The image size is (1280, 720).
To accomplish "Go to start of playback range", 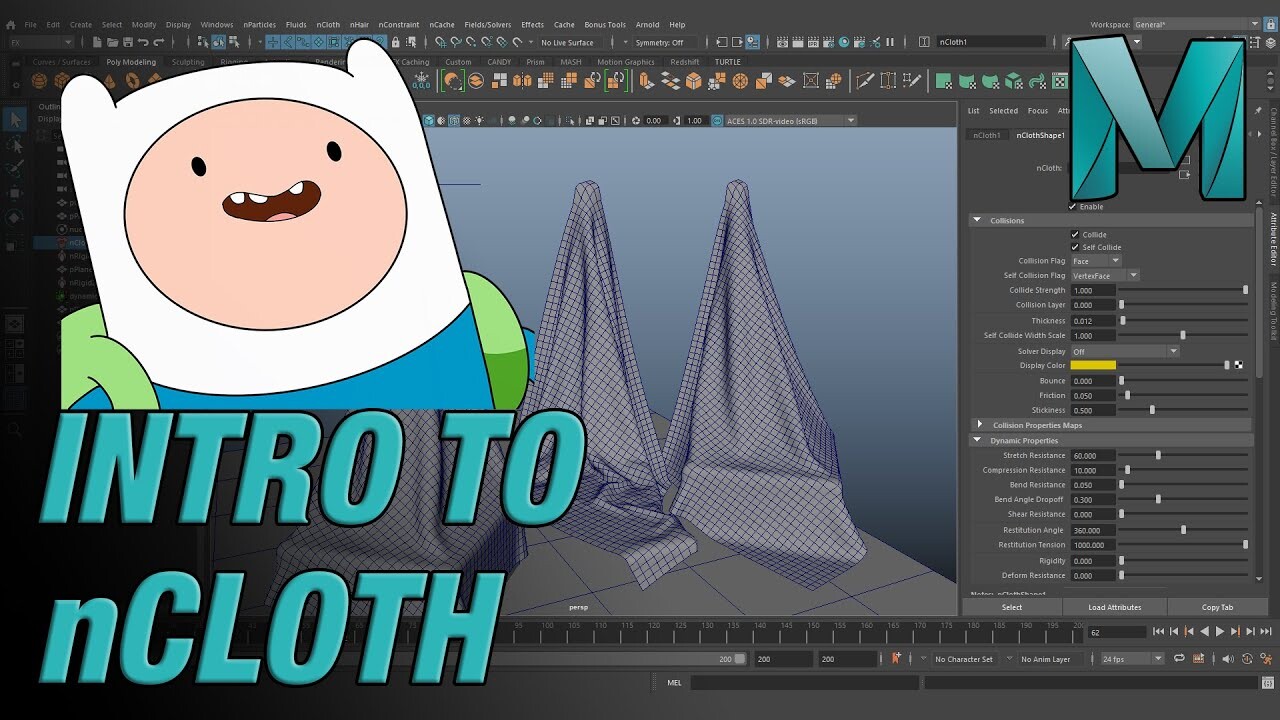I will [1158, 631].
